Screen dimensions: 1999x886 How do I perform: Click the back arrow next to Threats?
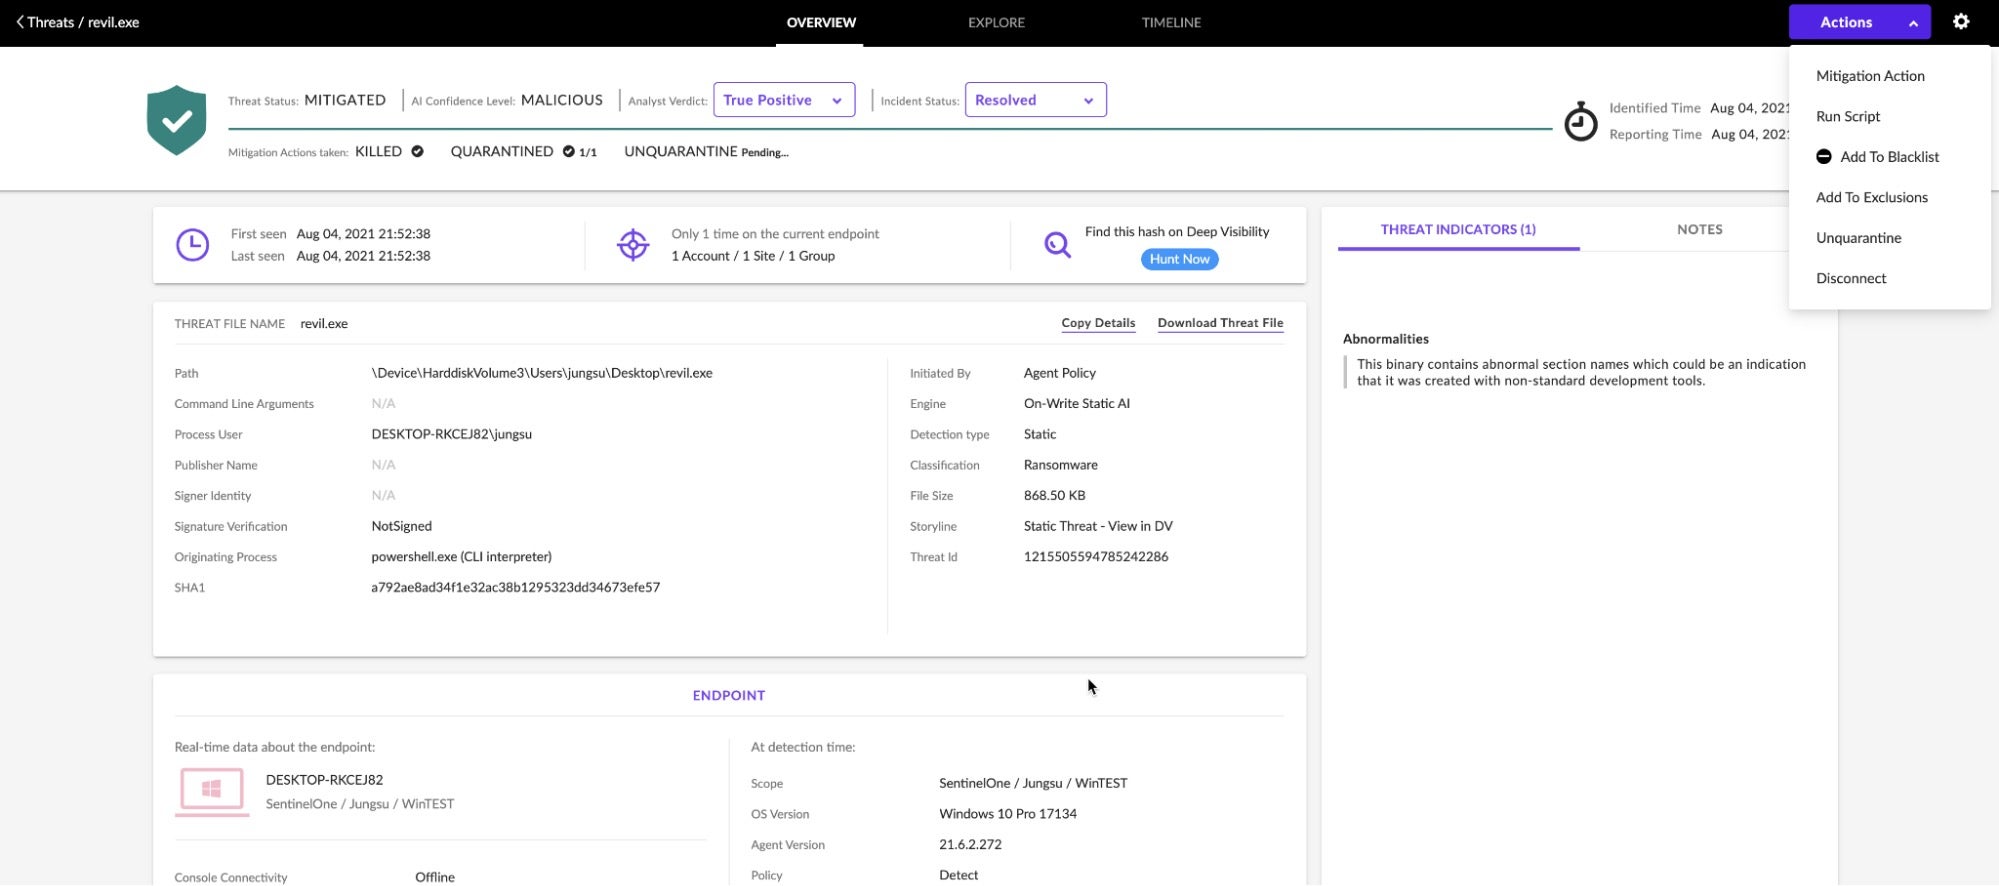[20, 22]
